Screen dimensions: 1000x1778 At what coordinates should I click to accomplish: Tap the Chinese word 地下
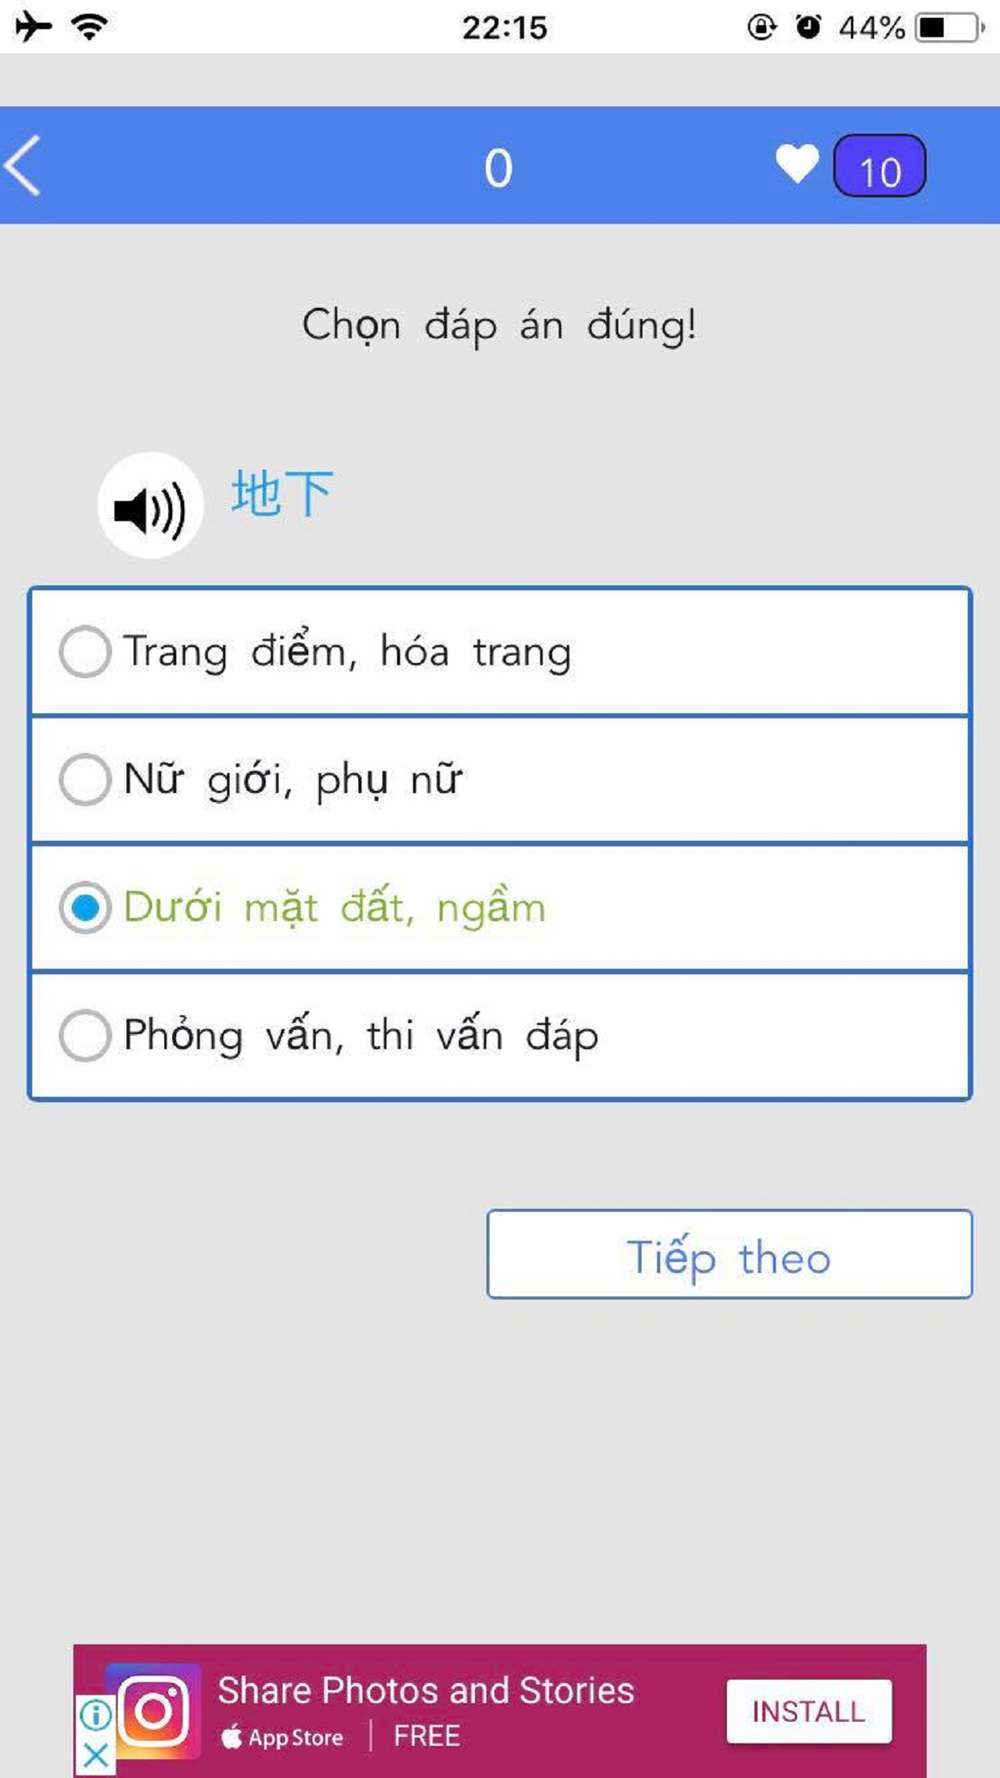pos(282,494)
